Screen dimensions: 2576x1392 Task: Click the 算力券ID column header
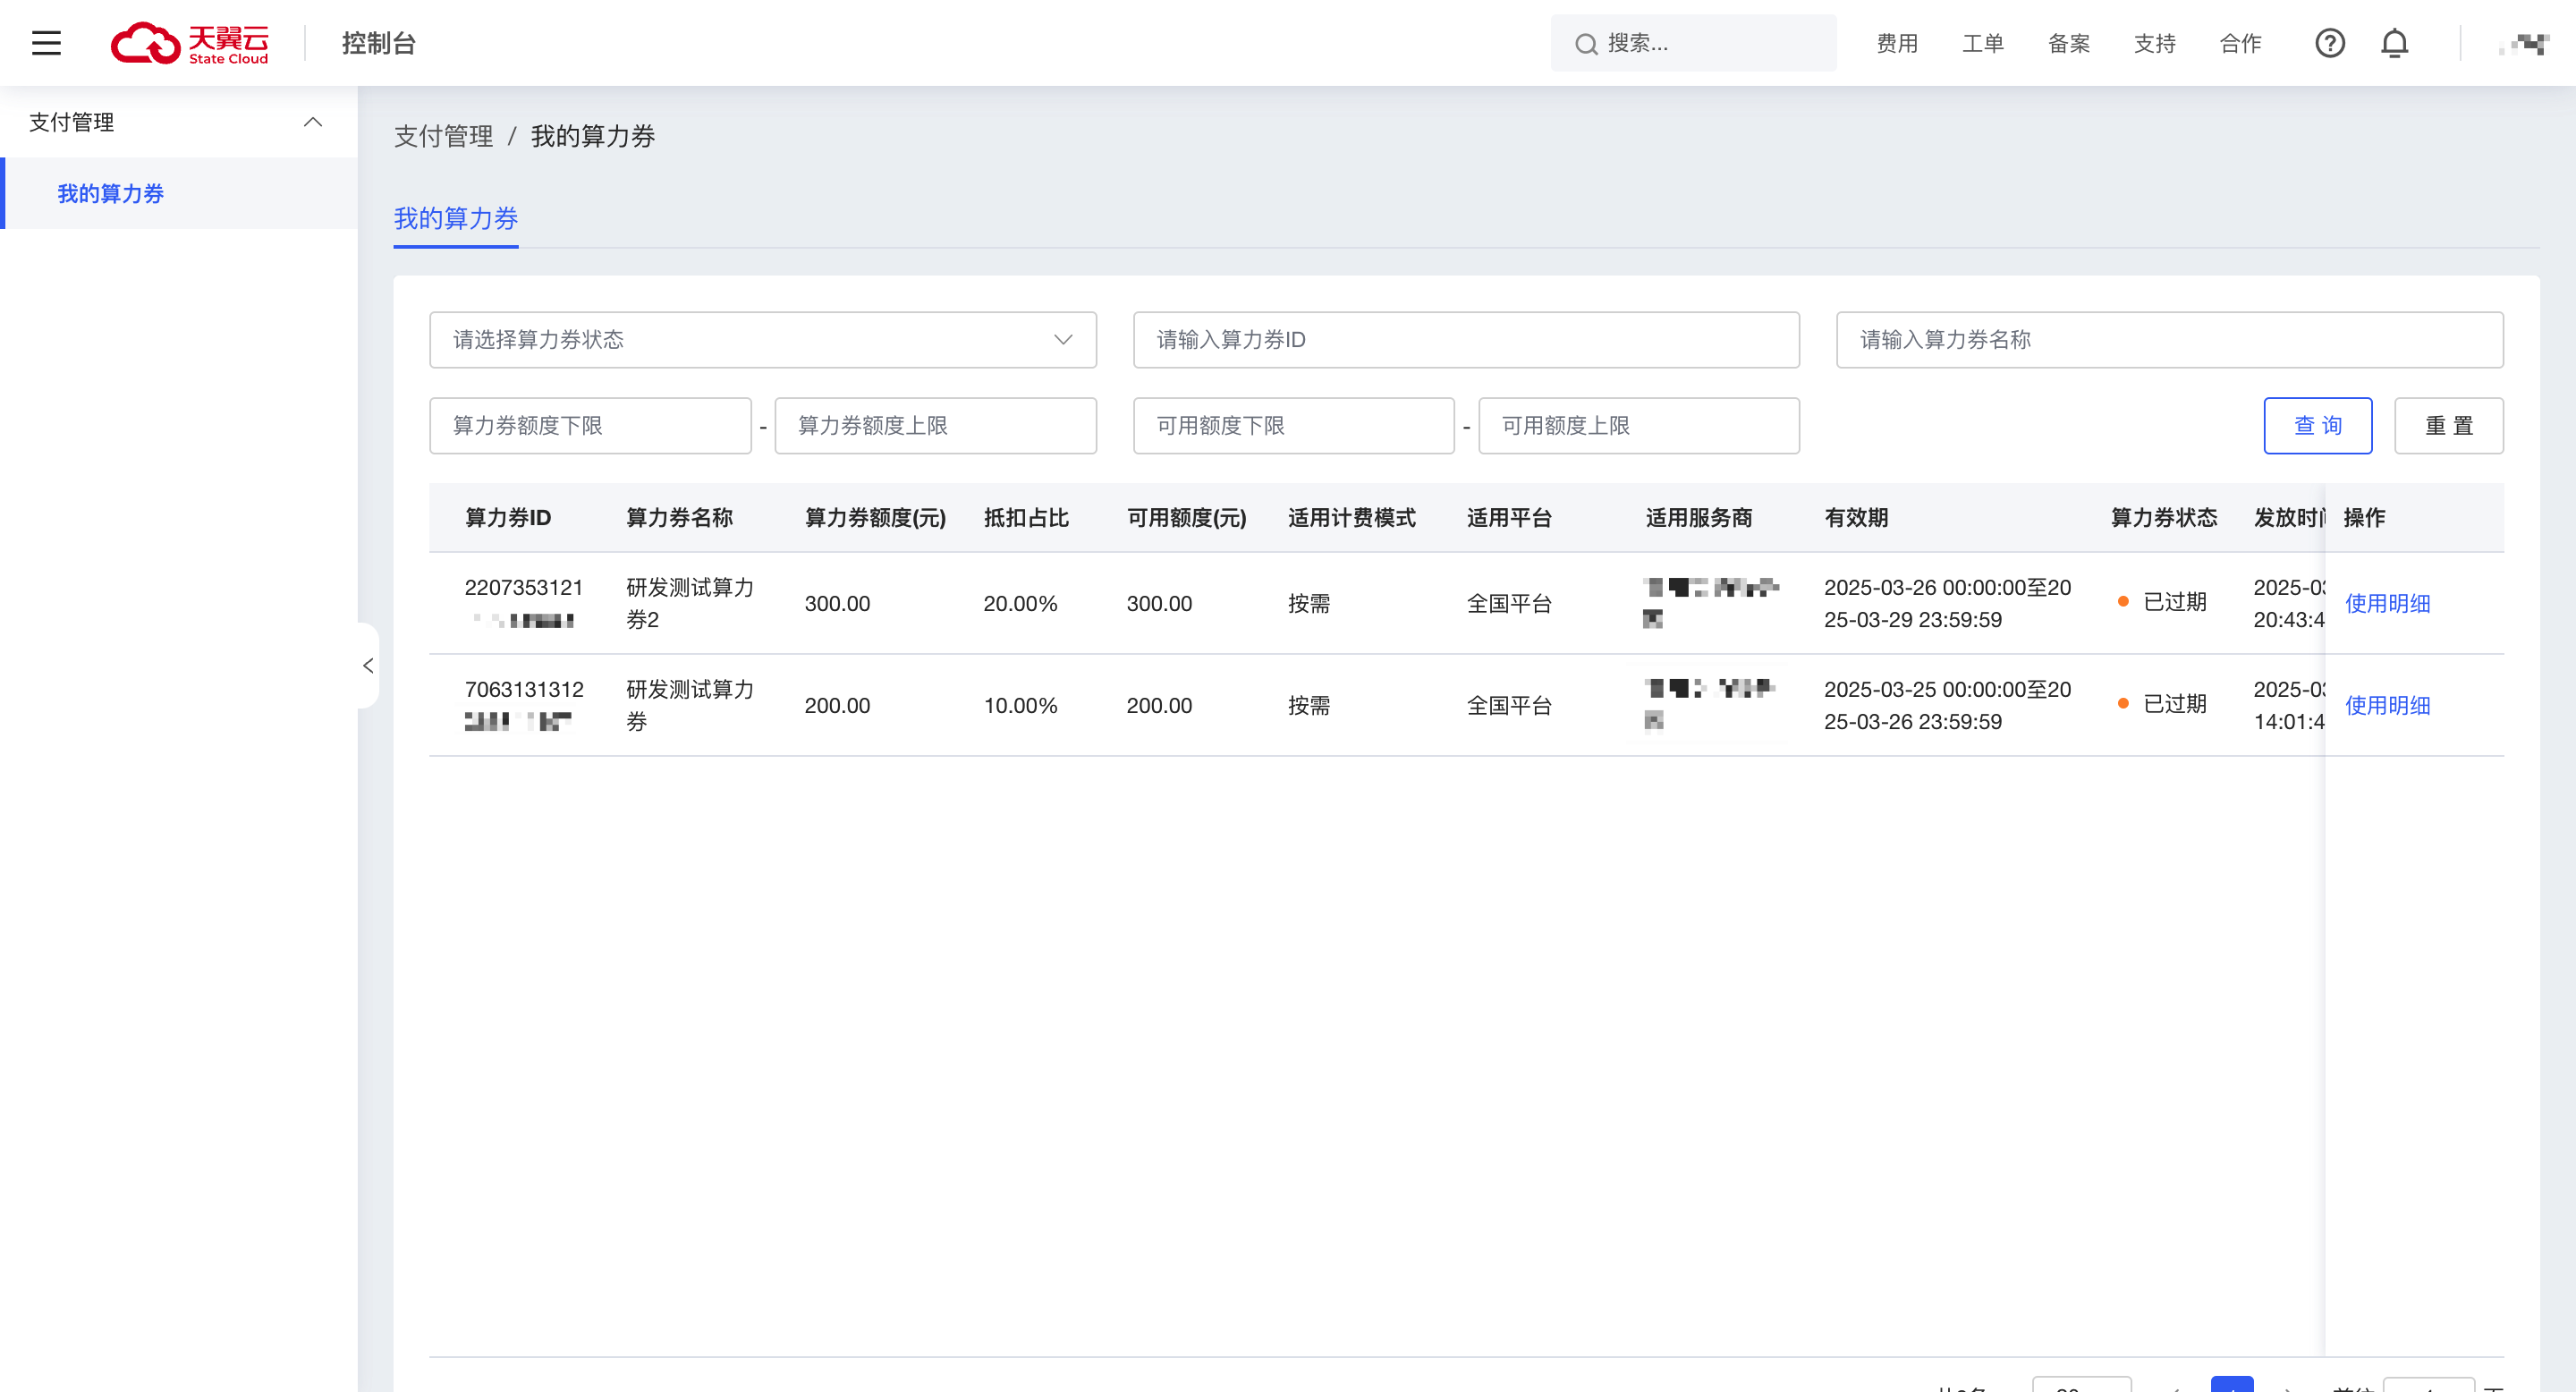pyautogui.click(x=508, y=517)
